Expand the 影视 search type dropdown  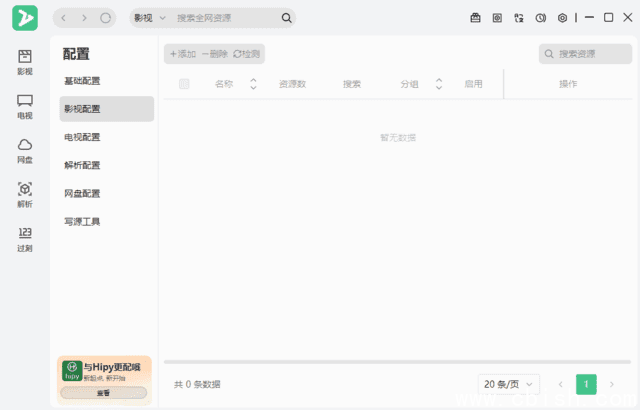click(x=149, y=18)
